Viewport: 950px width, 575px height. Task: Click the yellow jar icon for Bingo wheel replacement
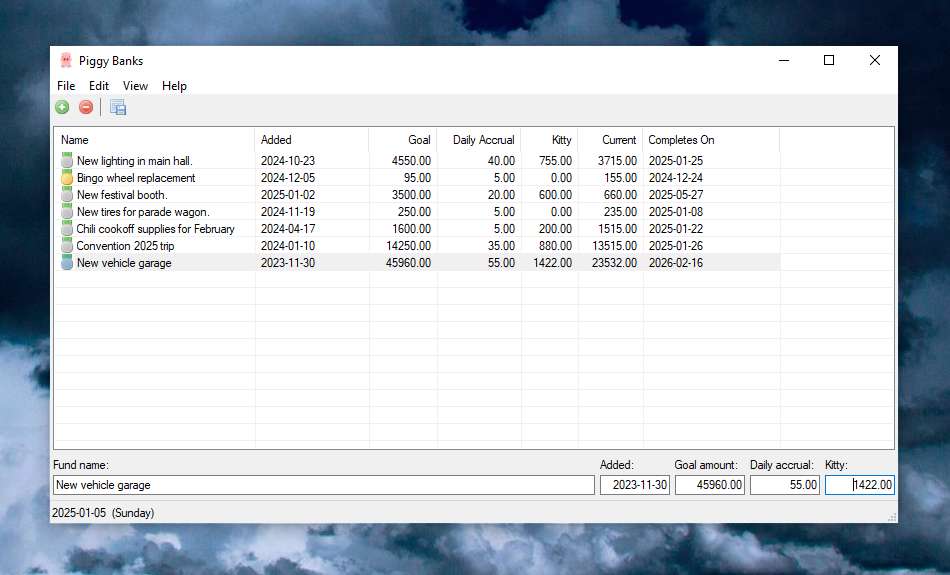click(67, 178)
